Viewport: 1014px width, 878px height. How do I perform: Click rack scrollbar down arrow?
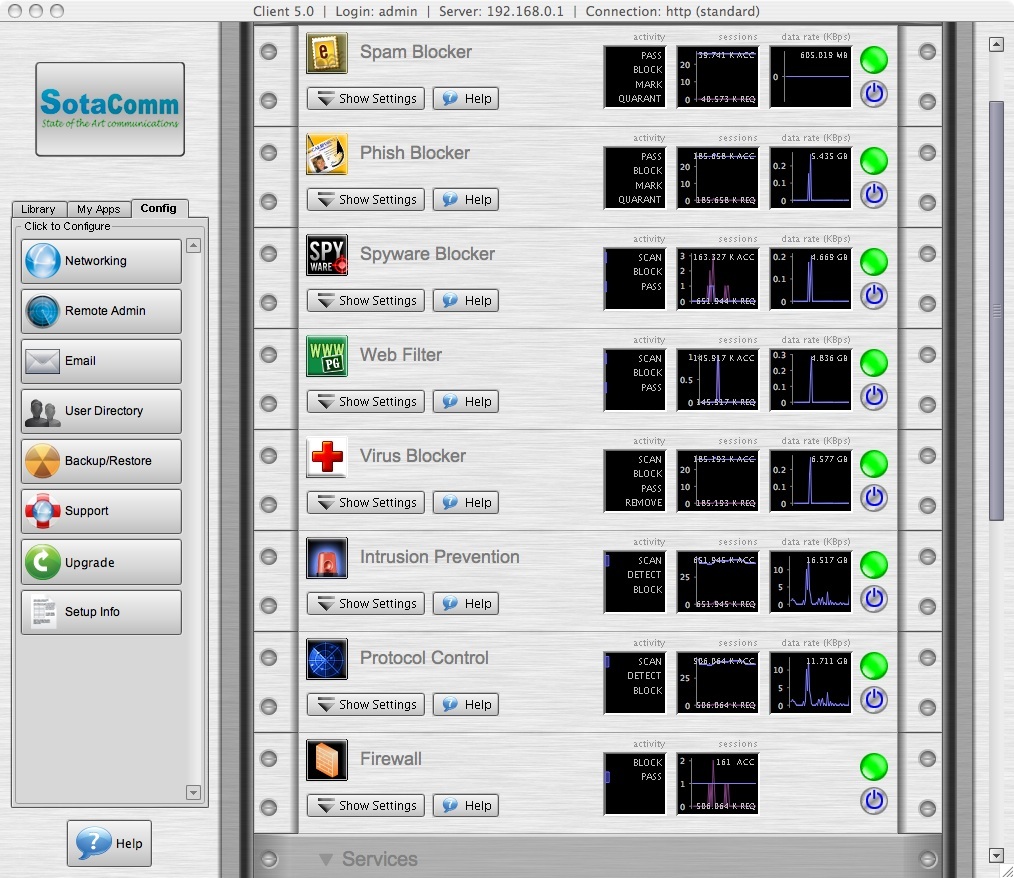pyautogui.click(x=996, y=855)
